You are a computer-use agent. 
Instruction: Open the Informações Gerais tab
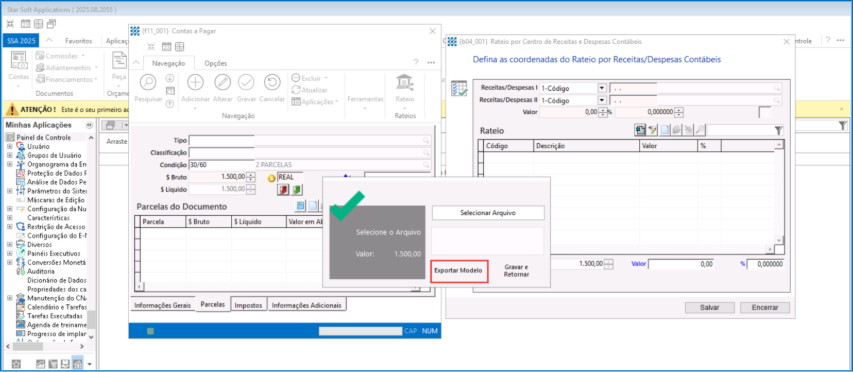point(163,305)
